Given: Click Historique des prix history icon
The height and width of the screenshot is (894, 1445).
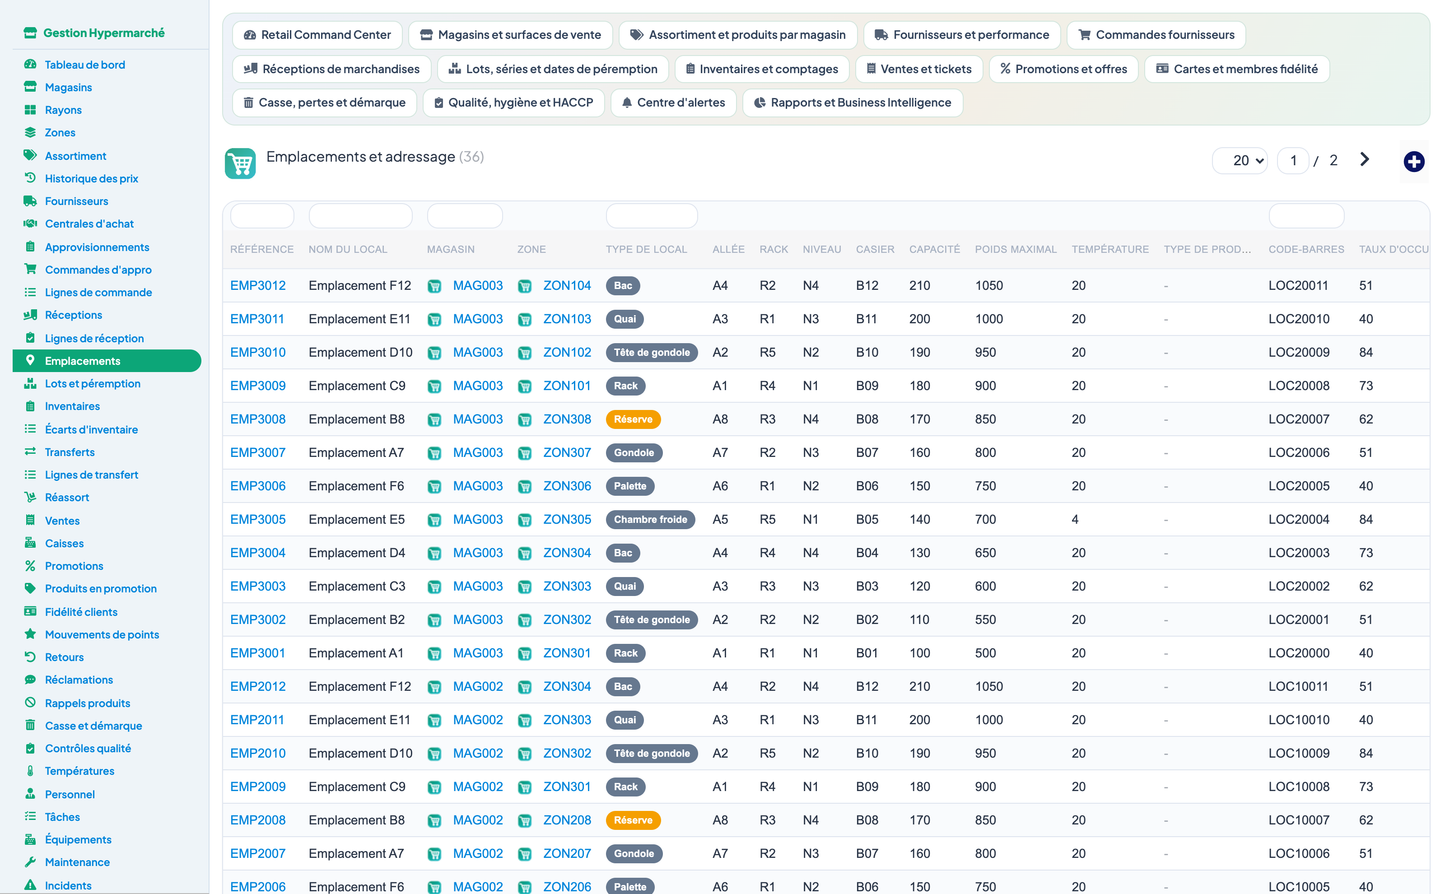Looking at the screenshot, I should 30,178.
